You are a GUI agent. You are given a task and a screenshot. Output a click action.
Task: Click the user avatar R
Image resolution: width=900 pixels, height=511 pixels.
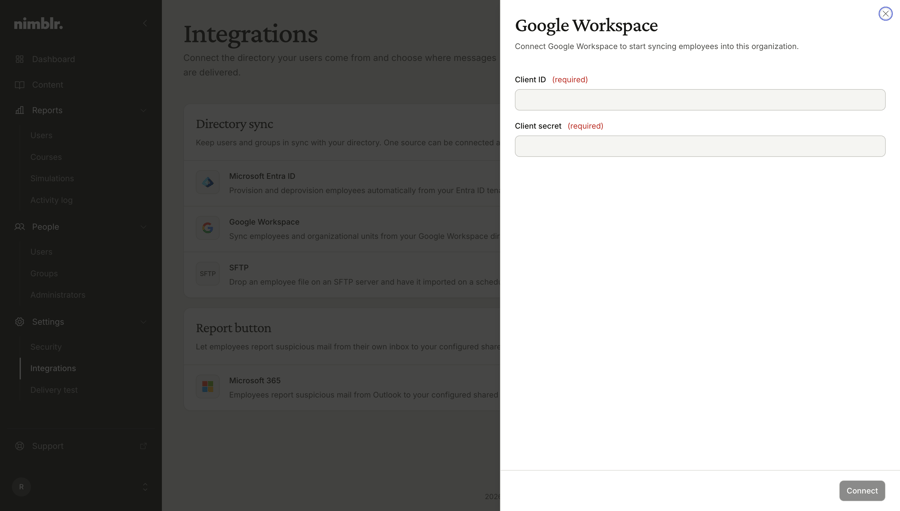[21, 487]
